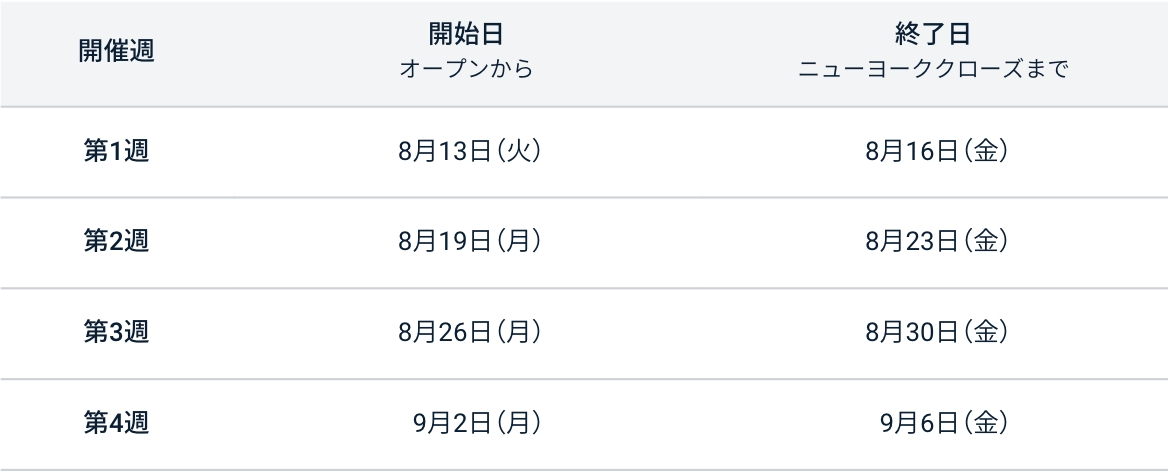The width and height of the screenshot is (1168, 473).
Task: Click the 日 character in 終了日 header
Action: point(958,35)
